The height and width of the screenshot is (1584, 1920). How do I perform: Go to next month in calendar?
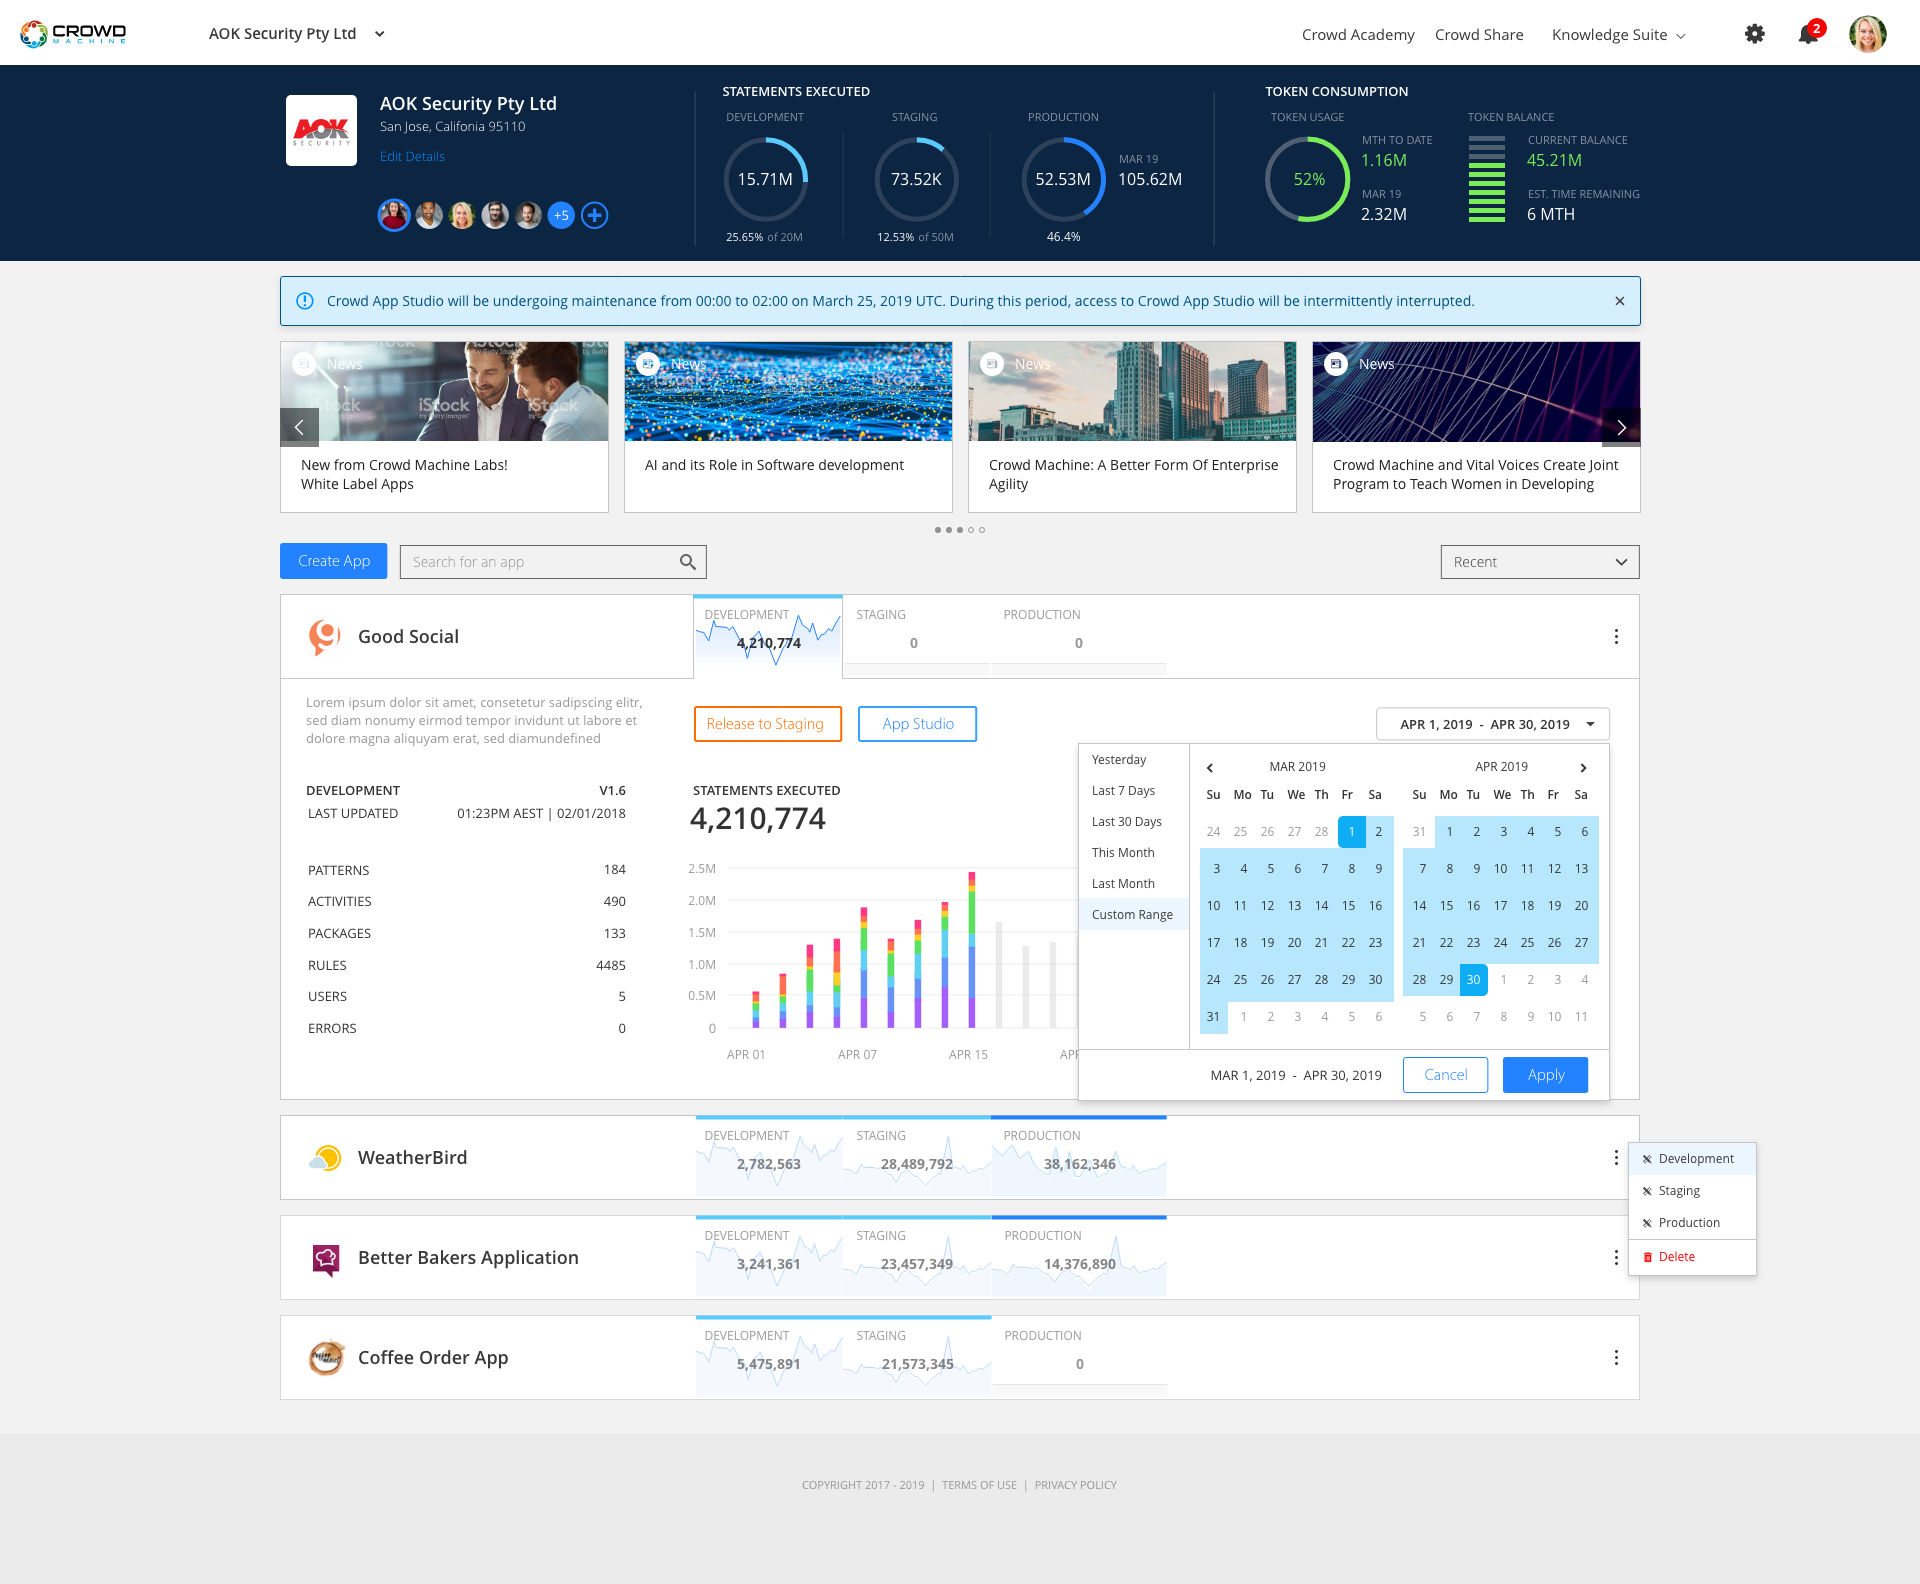point(1583,768)
